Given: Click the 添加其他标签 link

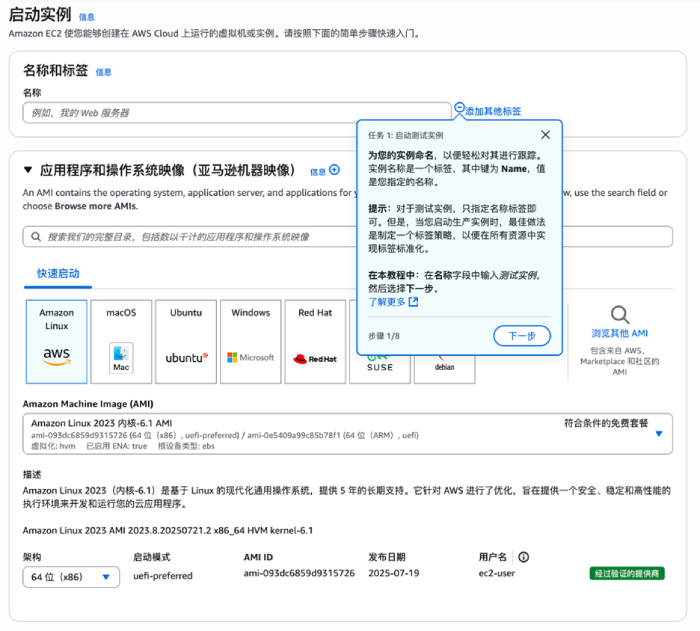Looking at the screenshot, I should (492, 111).
